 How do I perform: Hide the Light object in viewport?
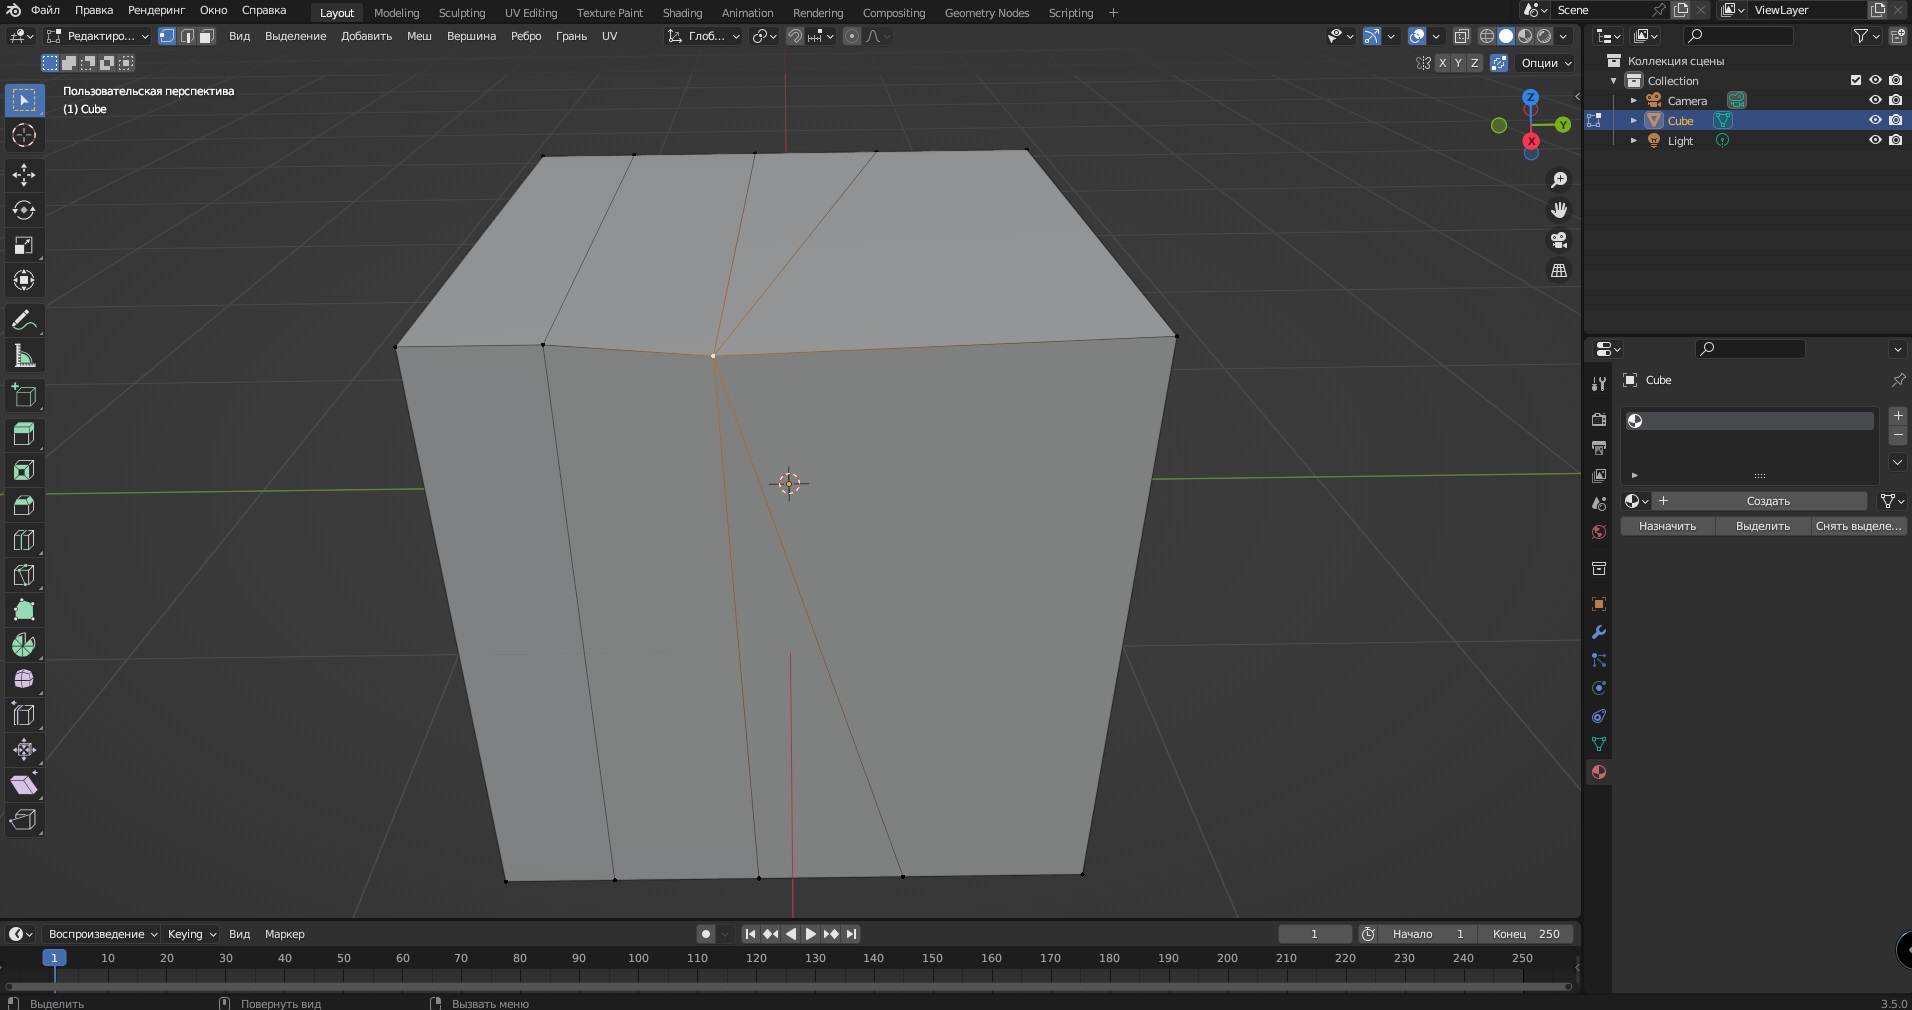[1875, 140]
